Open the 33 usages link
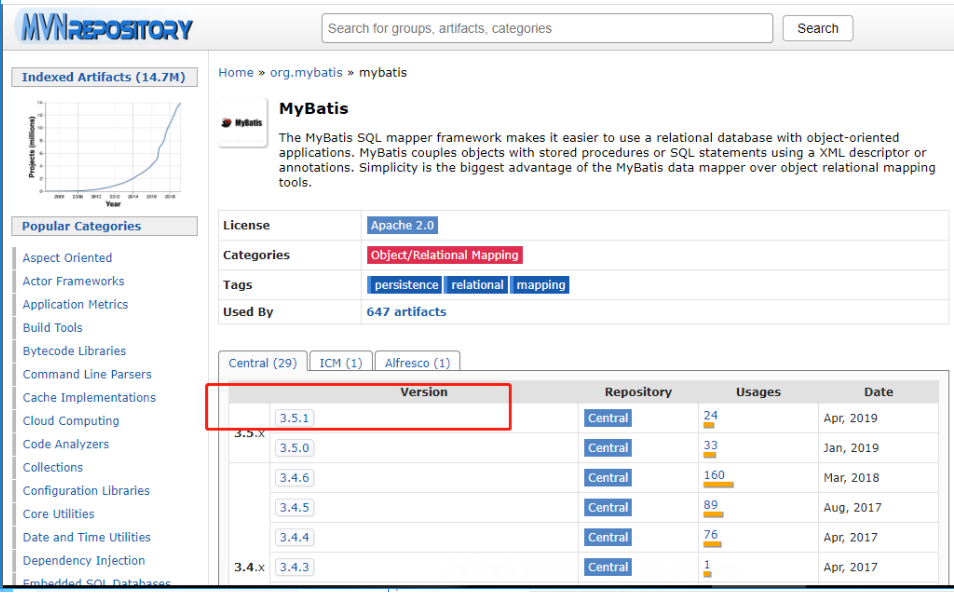 pos(710,445)
